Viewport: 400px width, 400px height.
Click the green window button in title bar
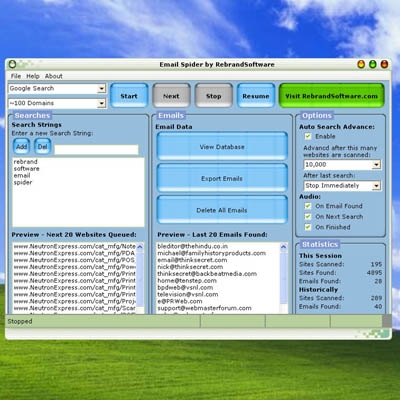[x=373, y=64]
